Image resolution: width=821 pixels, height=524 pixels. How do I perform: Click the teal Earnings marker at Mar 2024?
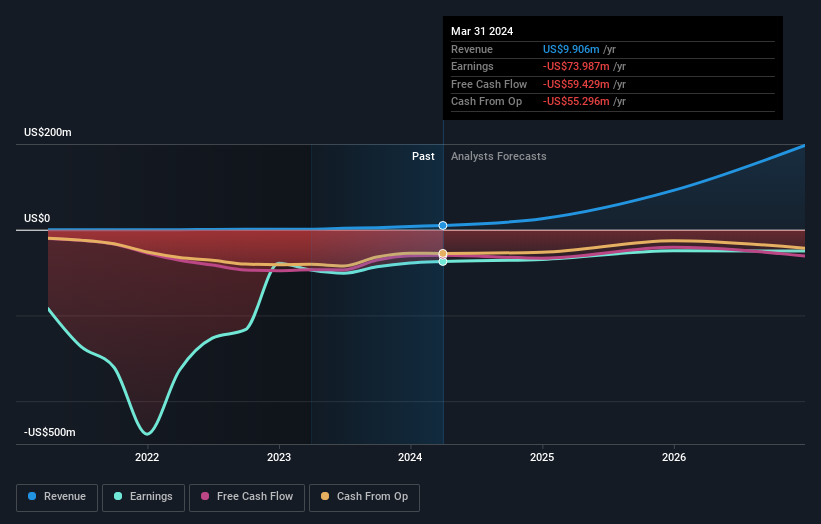[x=443, y=261]
